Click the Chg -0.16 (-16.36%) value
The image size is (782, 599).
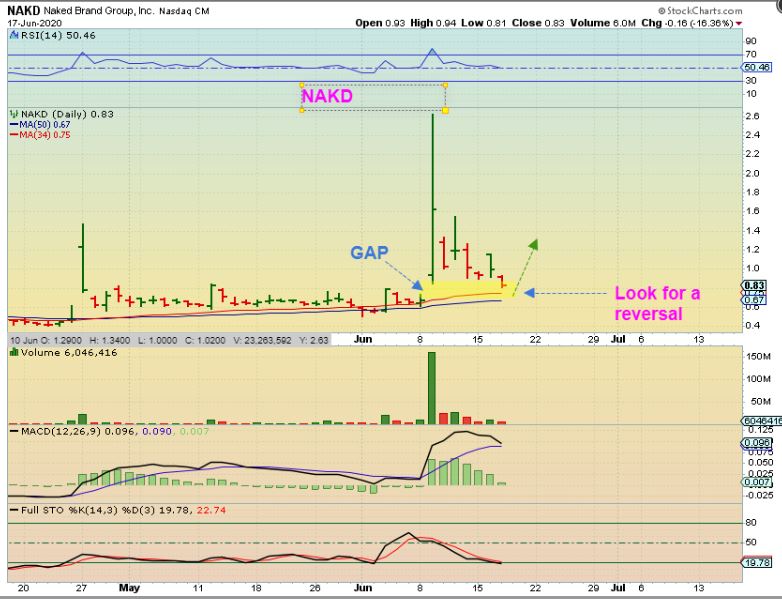coord(687,23)
